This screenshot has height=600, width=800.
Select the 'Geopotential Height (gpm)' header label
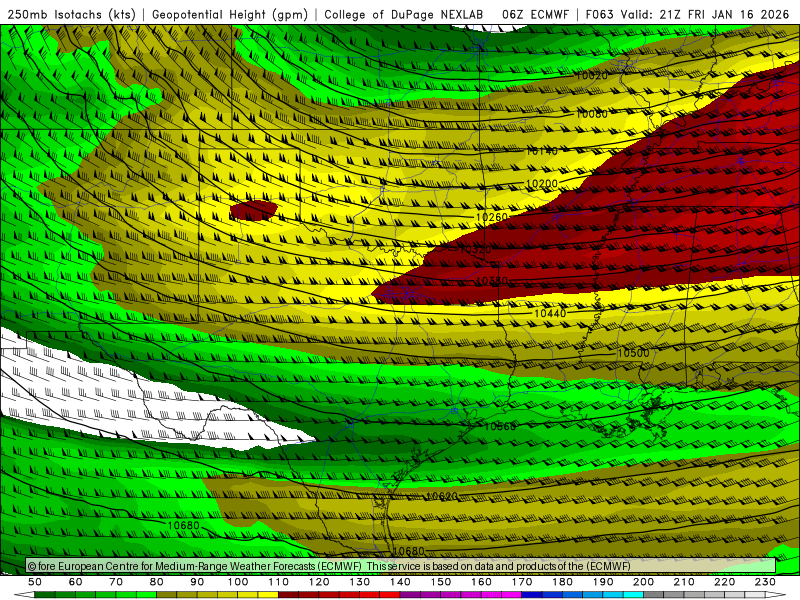[230, 14]
